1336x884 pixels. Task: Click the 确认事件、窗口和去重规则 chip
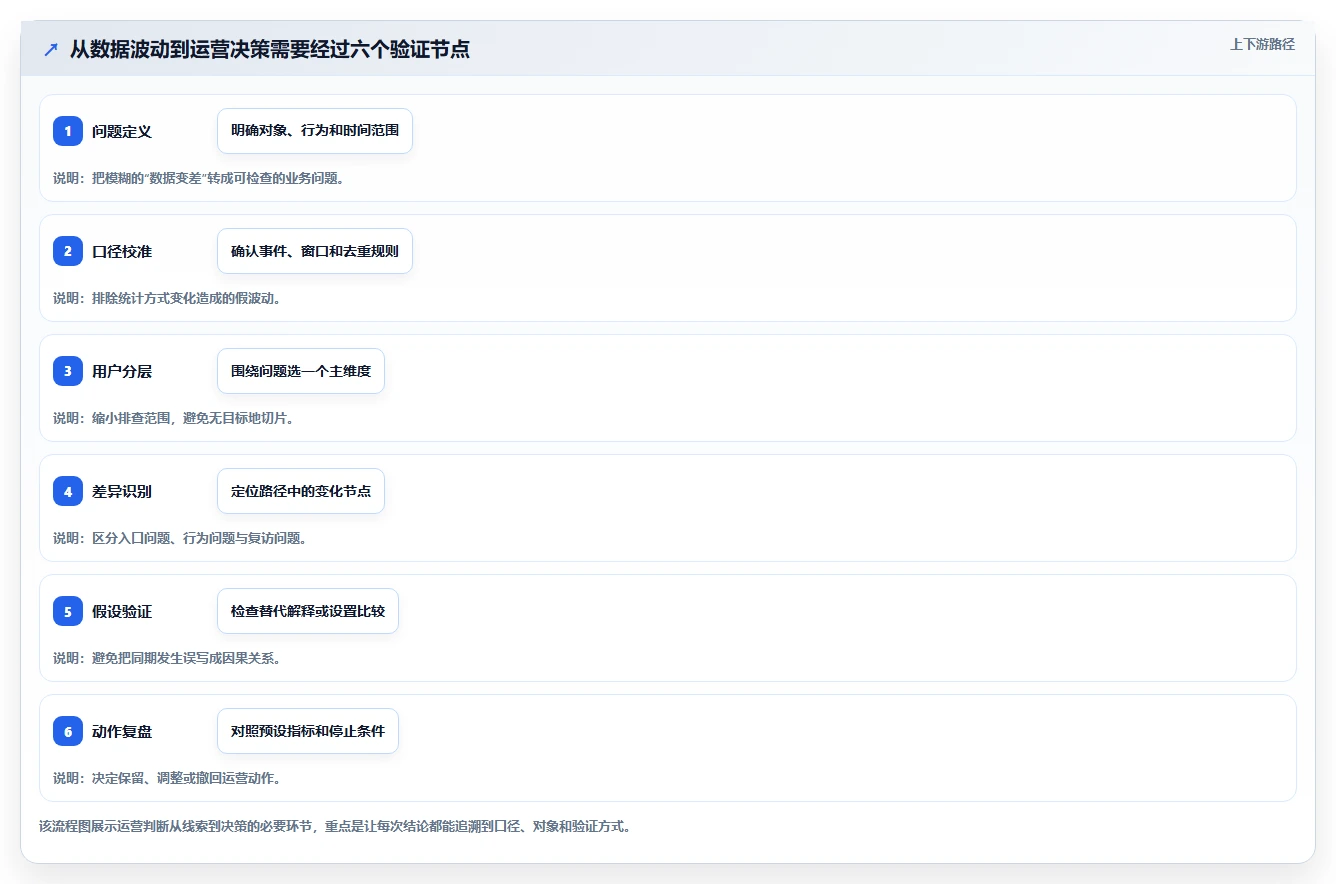click(315, 251)
